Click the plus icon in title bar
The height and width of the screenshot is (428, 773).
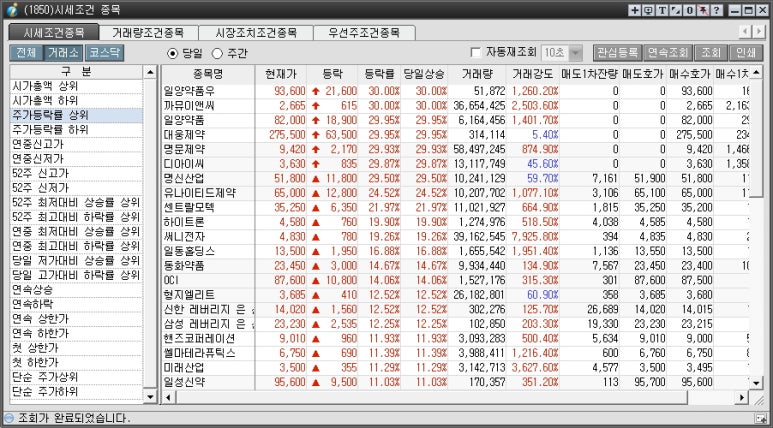[x=634, y=10]
